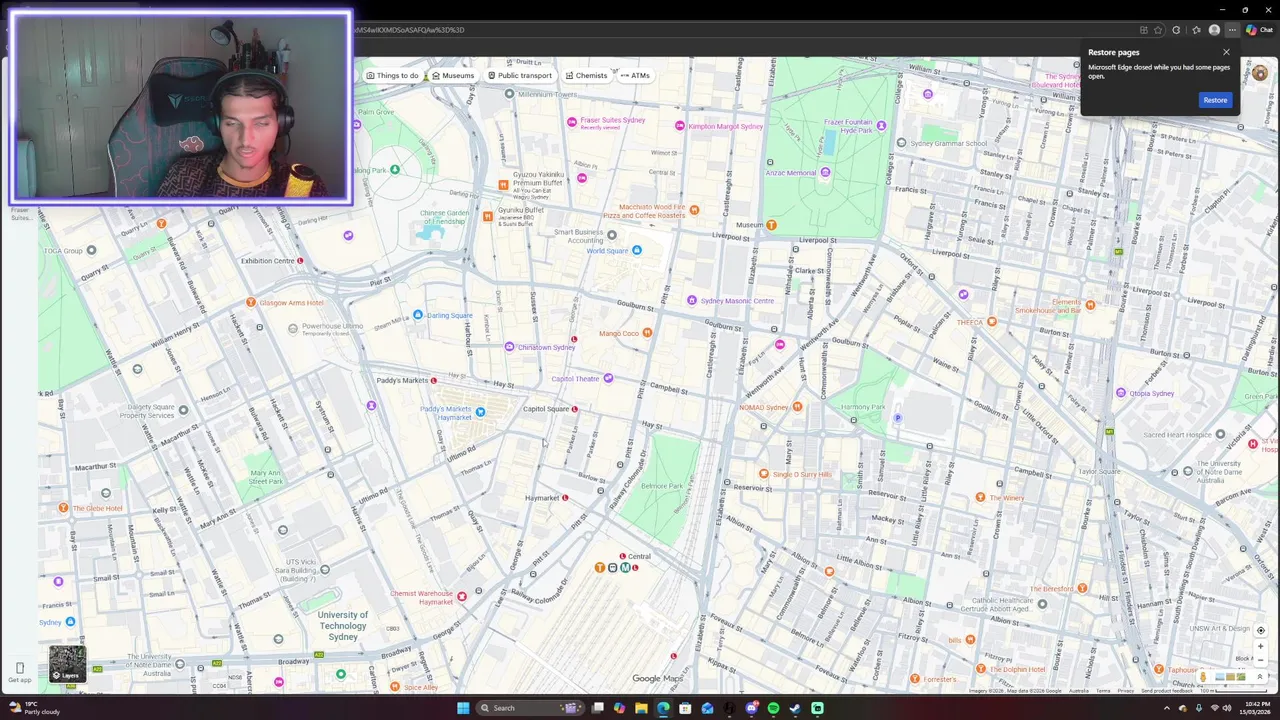Open Copilot Chat in Edge toolbar
This screenshot has height=720, width=1280.
[1259, 30]
